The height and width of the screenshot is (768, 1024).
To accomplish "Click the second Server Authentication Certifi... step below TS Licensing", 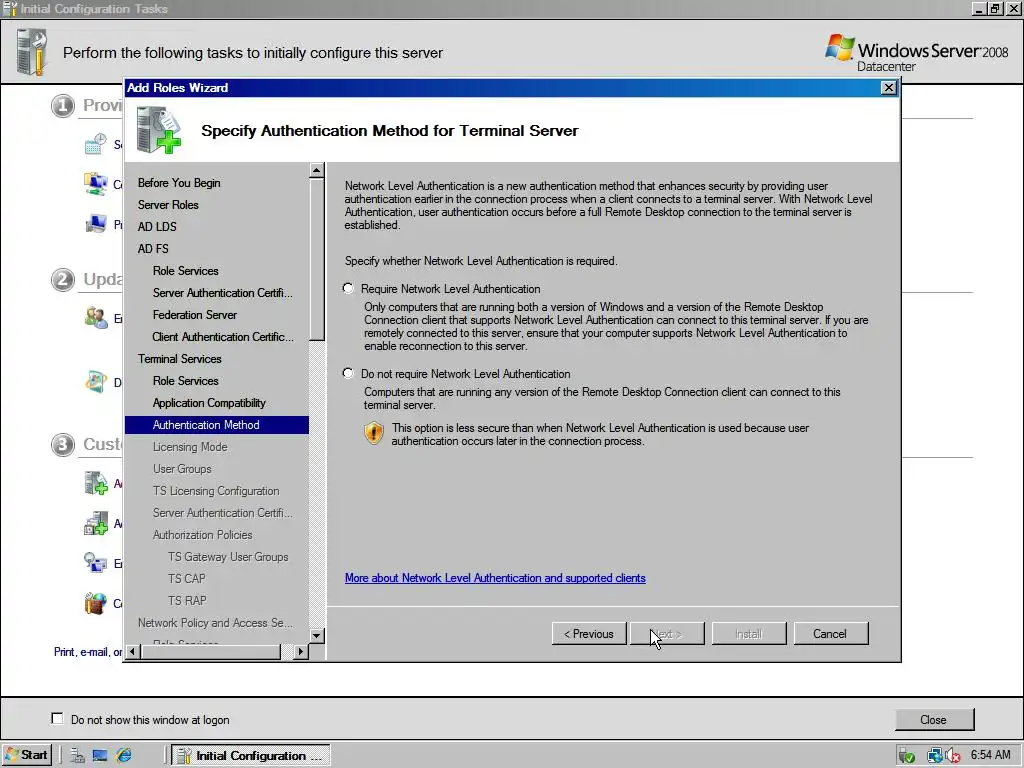I will (x=222, y=513).
